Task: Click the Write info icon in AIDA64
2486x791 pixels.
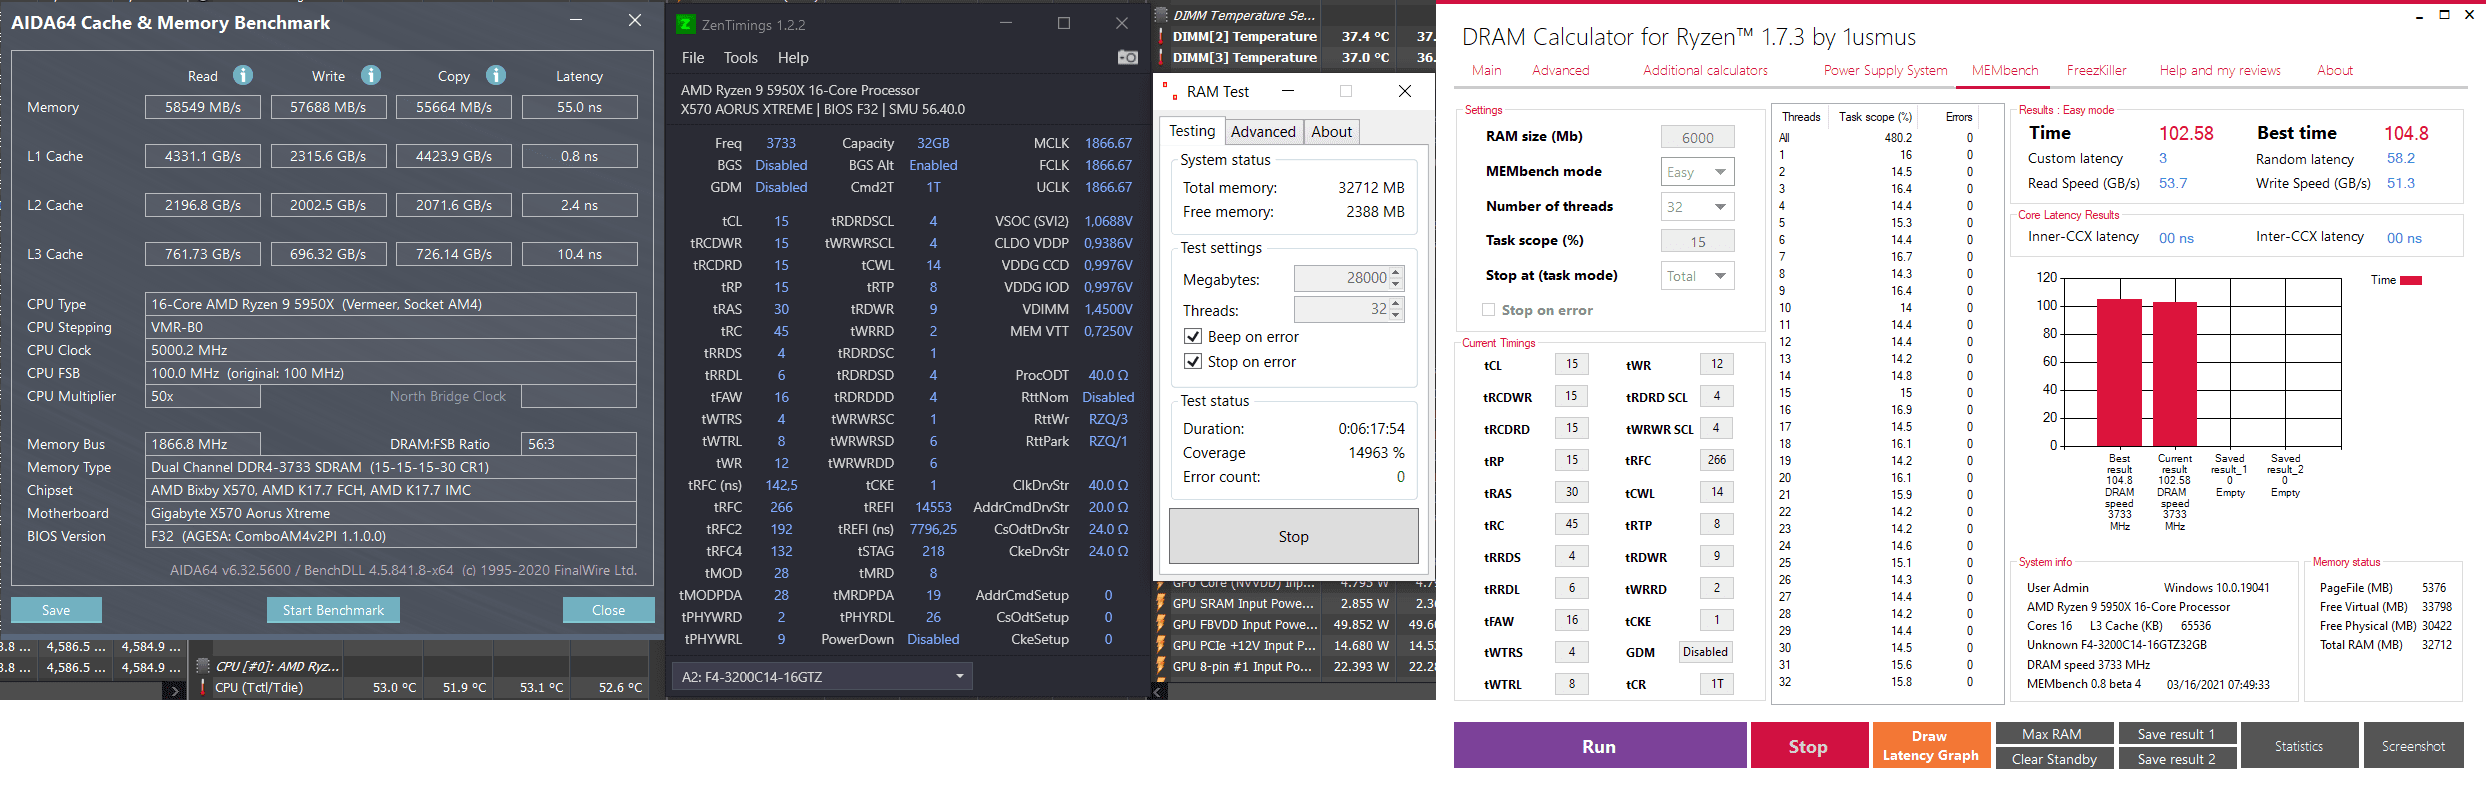Action: [x=371, y=75]
